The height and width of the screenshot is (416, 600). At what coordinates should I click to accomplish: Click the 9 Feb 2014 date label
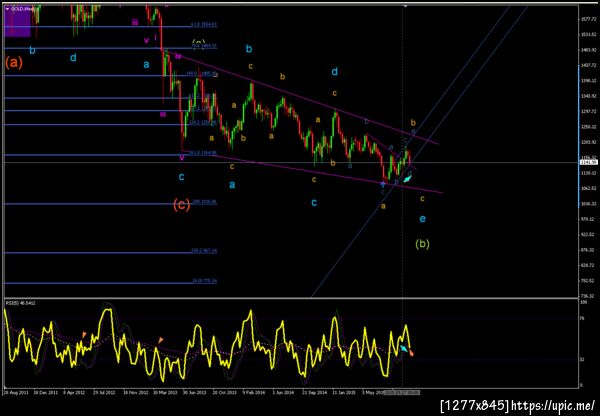pyautogui.click(x=254, y=393)
